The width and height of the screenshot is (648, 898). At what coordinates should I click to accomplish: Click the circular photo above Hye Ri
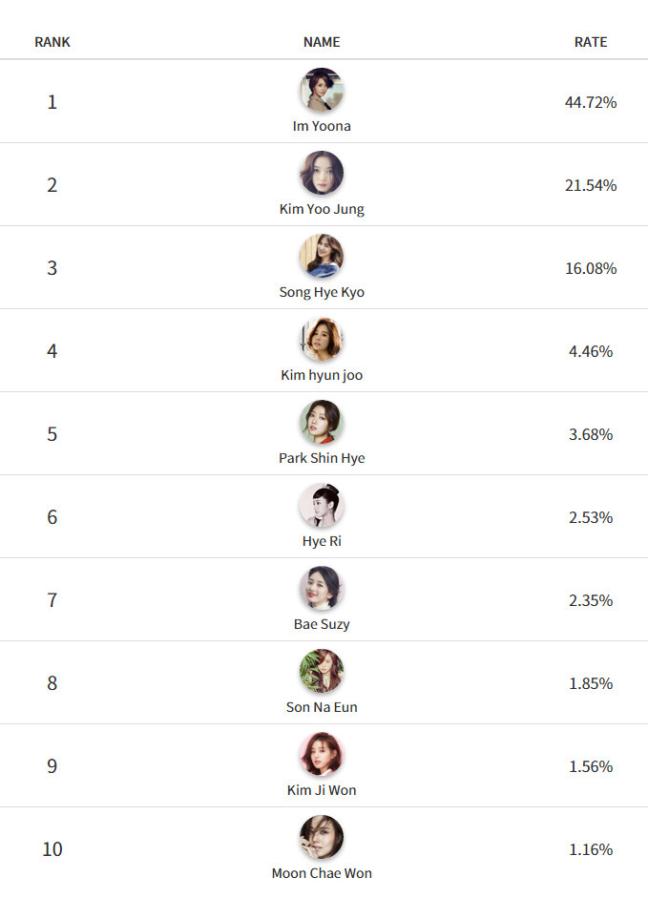321,506
